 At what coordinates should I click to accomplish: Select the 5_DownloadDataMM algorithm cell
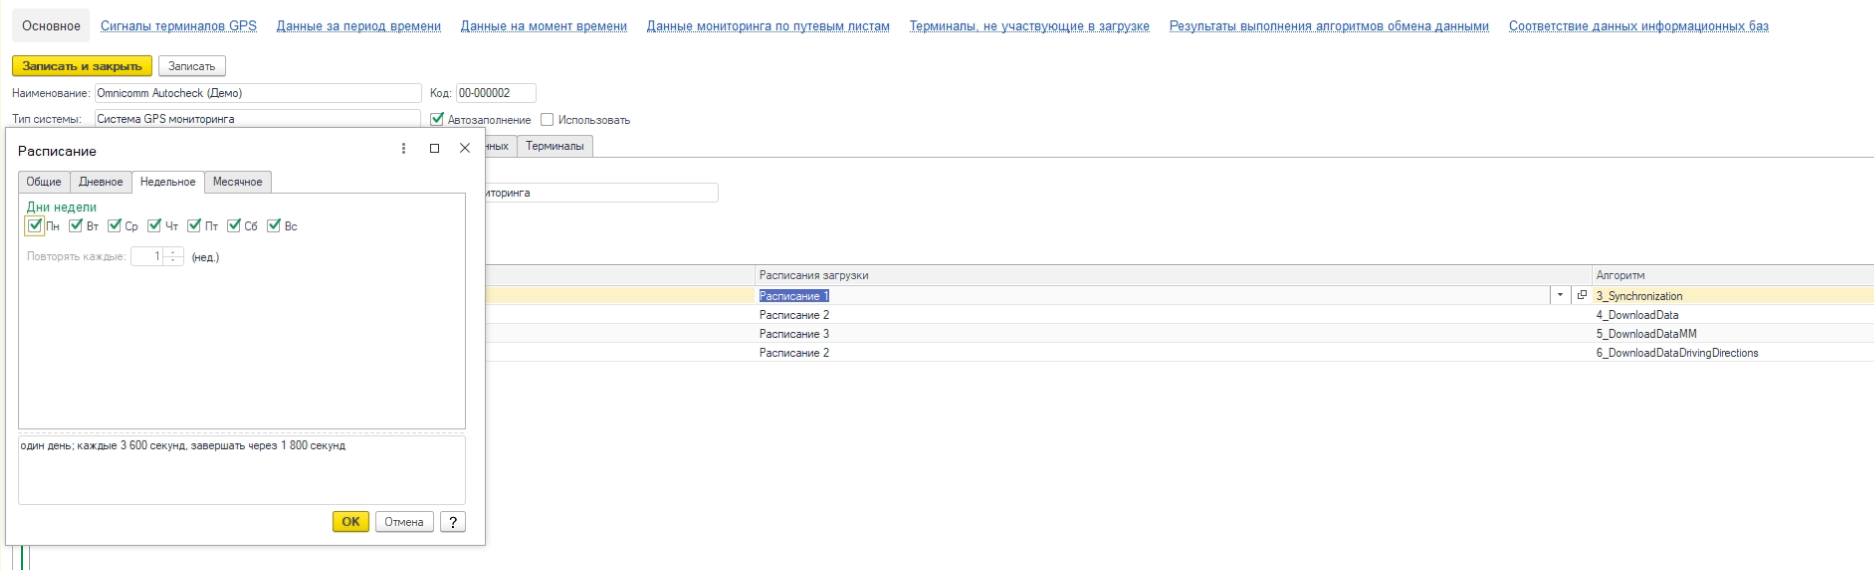[1733, 334]
